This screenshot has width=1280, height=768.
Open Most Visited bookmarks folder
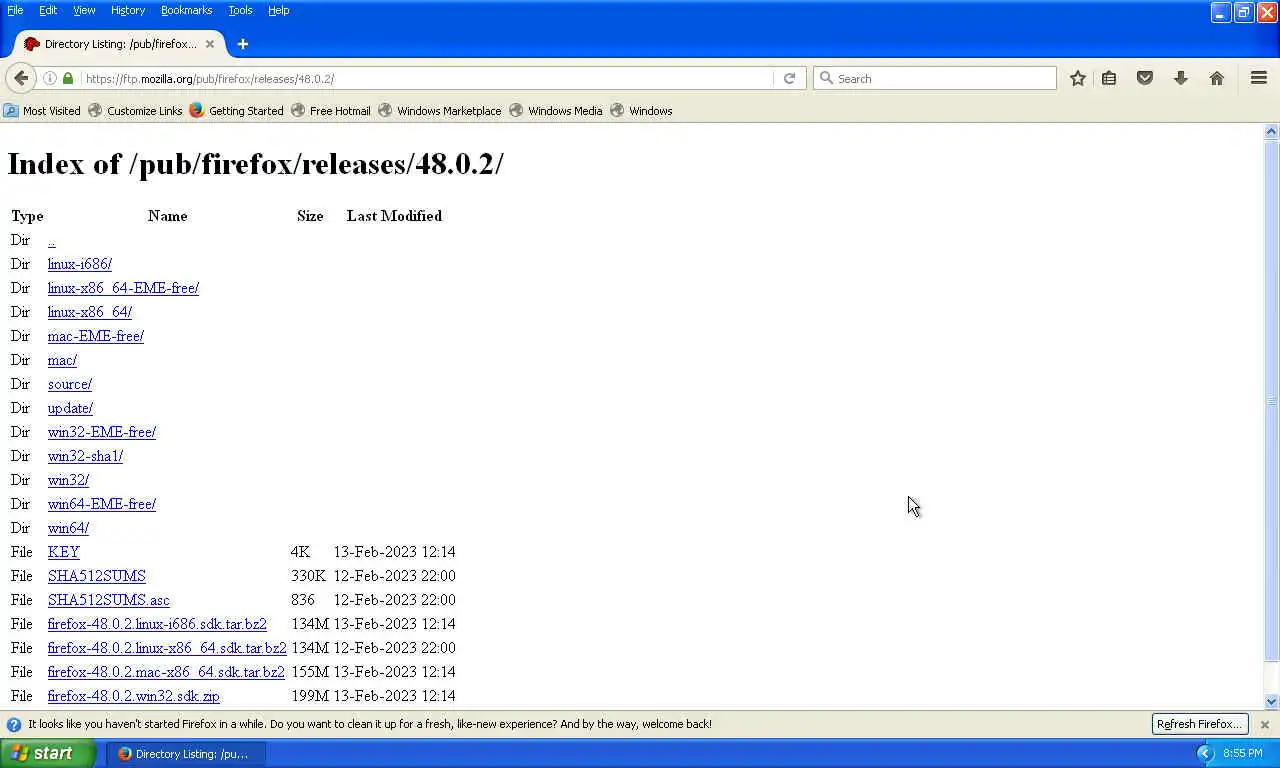[42, 111]
